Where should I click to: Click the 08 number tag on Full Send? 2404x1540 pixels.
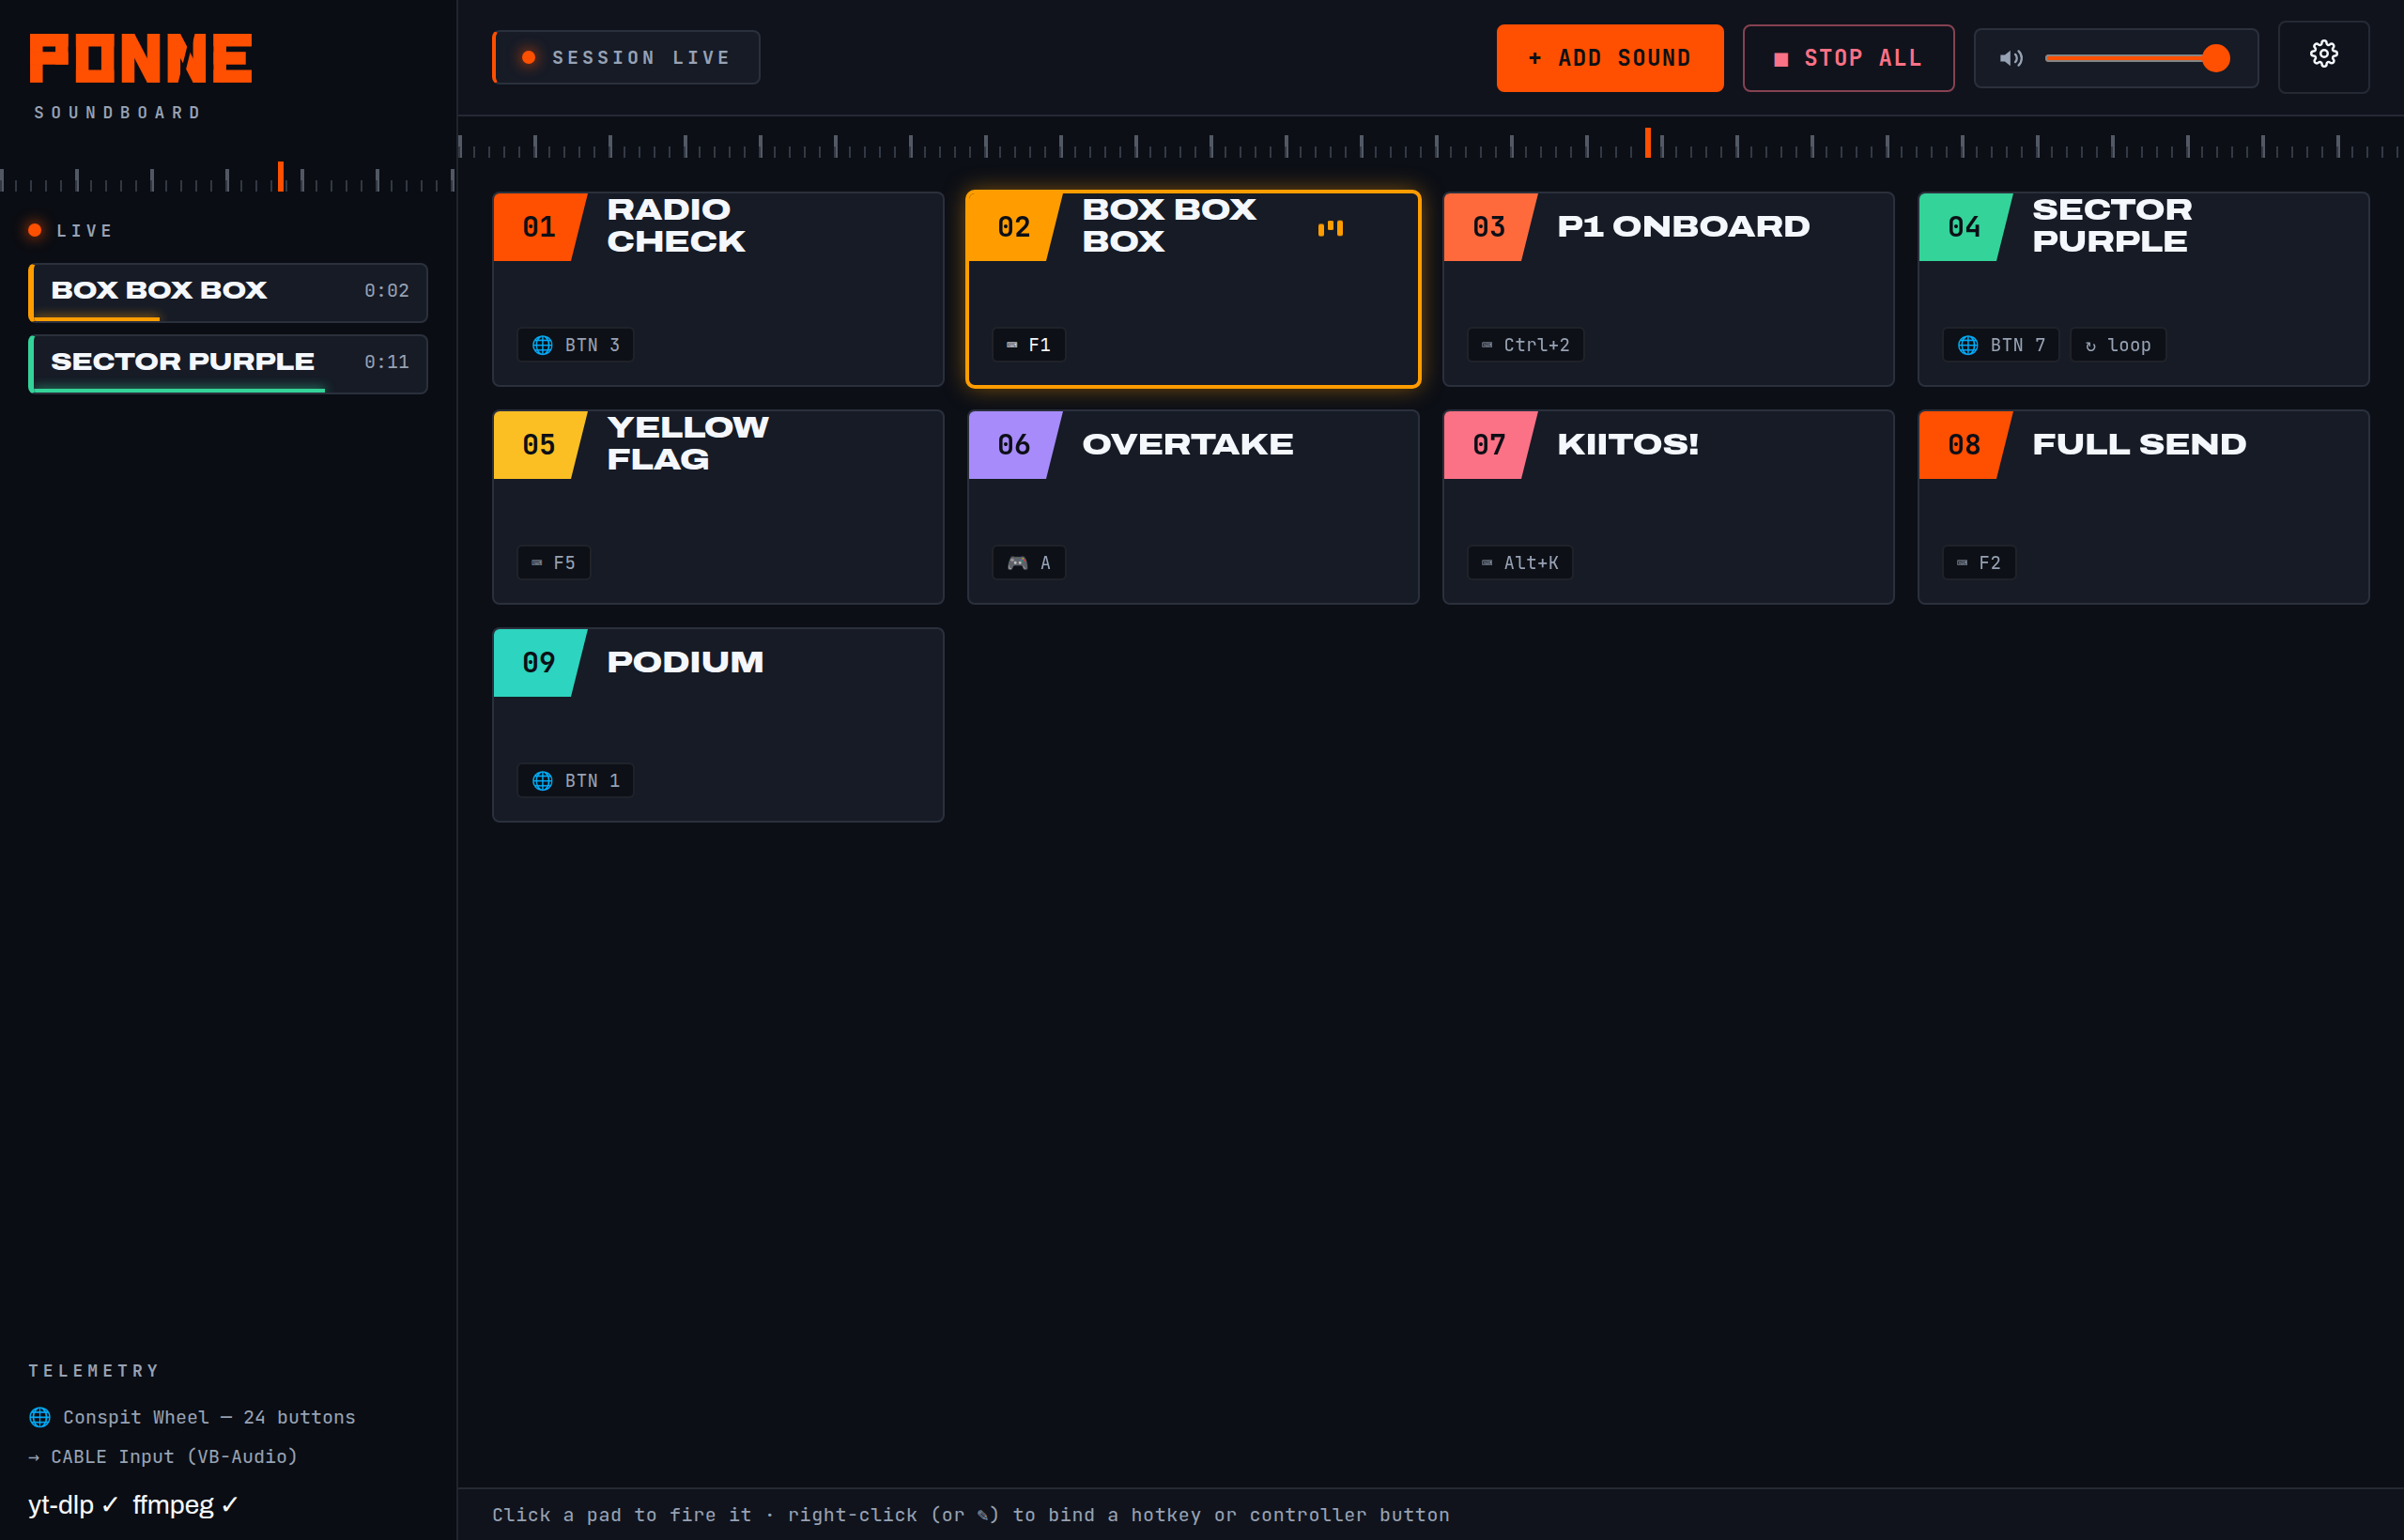(1964, 445)
